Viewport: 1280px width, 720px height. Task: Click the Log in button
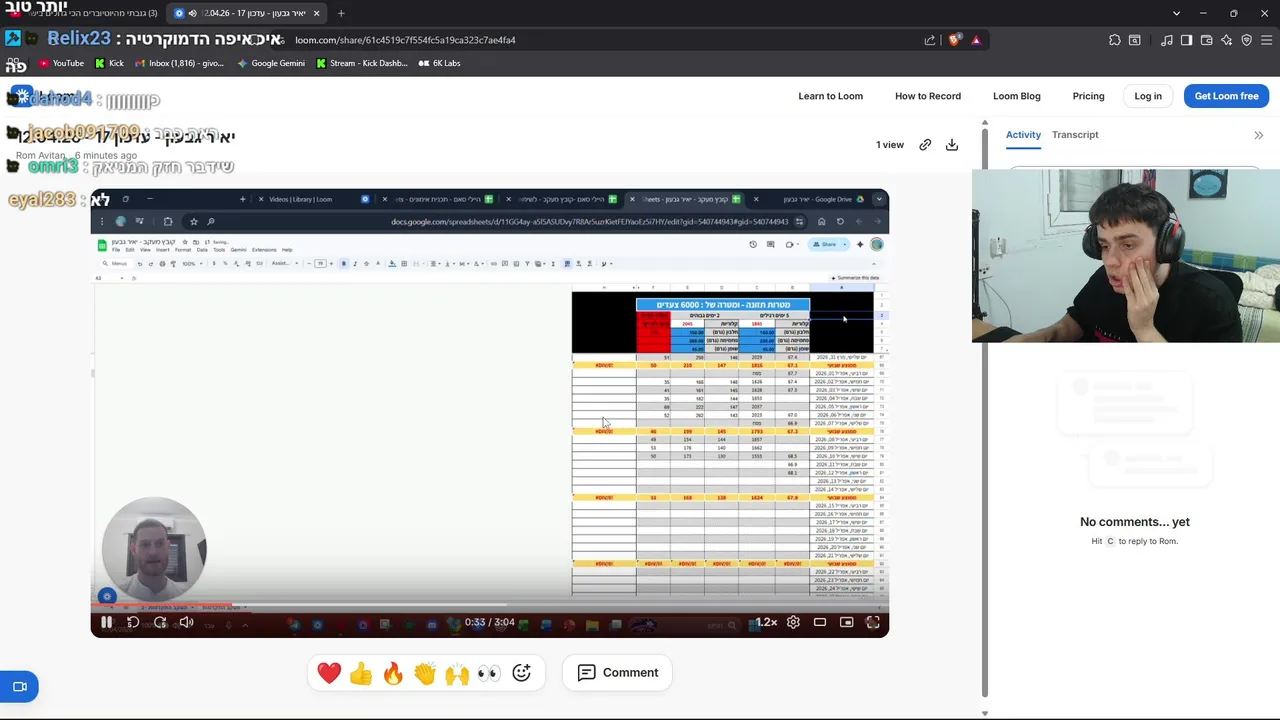coord(1148,96)
